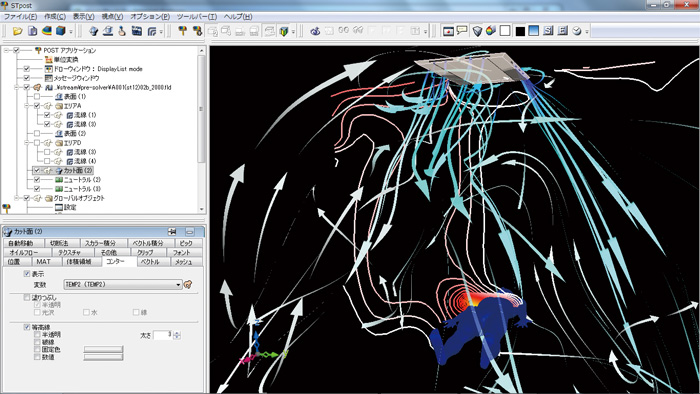Toggle checkbox for ニュートラル (2) tree item
Screen dimensions: 700x394
37,179
